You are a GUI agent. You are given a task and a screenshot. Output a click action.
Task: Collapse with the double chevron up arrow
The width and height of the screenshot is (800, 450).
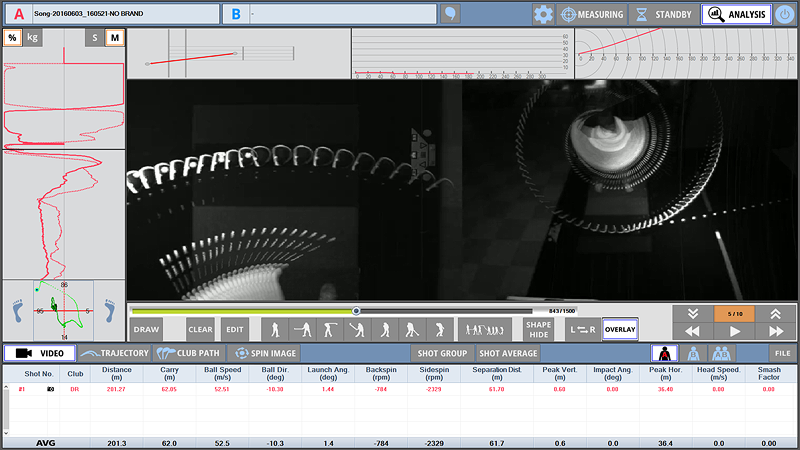(776, 313)
